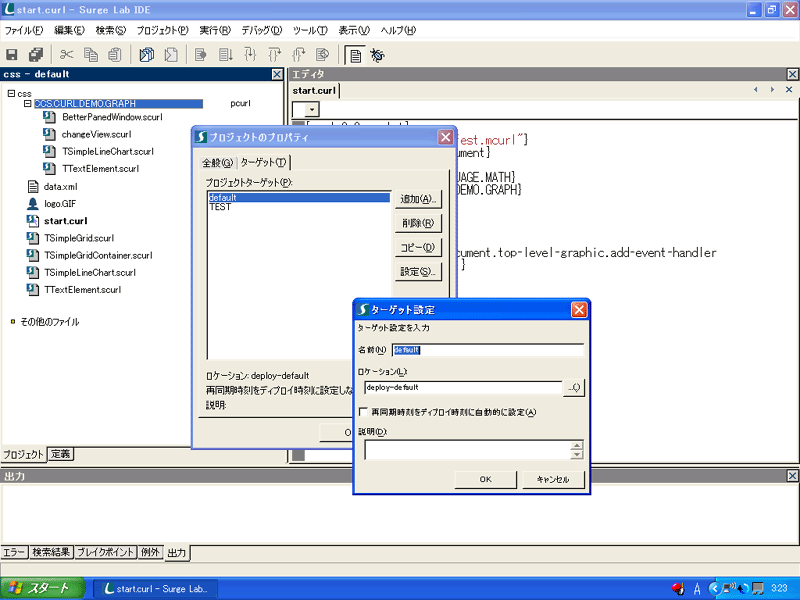This screenshot has width=800, height=600.
Task: Open the 編集 menu
Action: [x=69, y=30]
